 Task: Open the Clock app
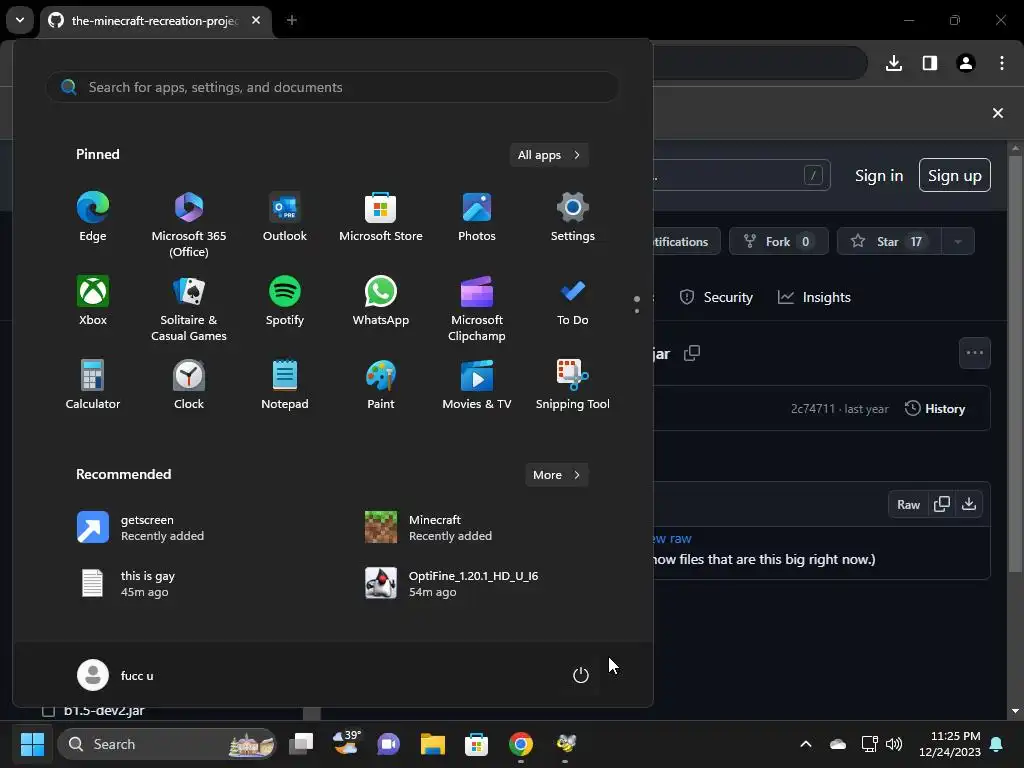pyautogui.click(x=189, y=385)
